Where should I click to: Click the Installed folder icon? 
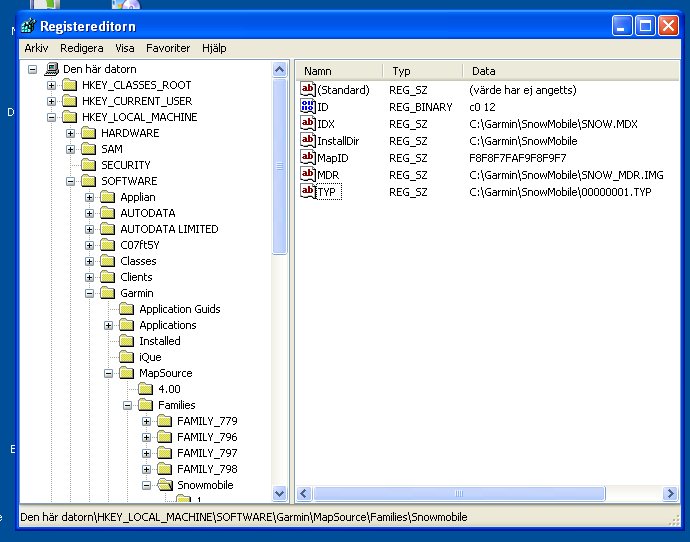pos(126,341)
